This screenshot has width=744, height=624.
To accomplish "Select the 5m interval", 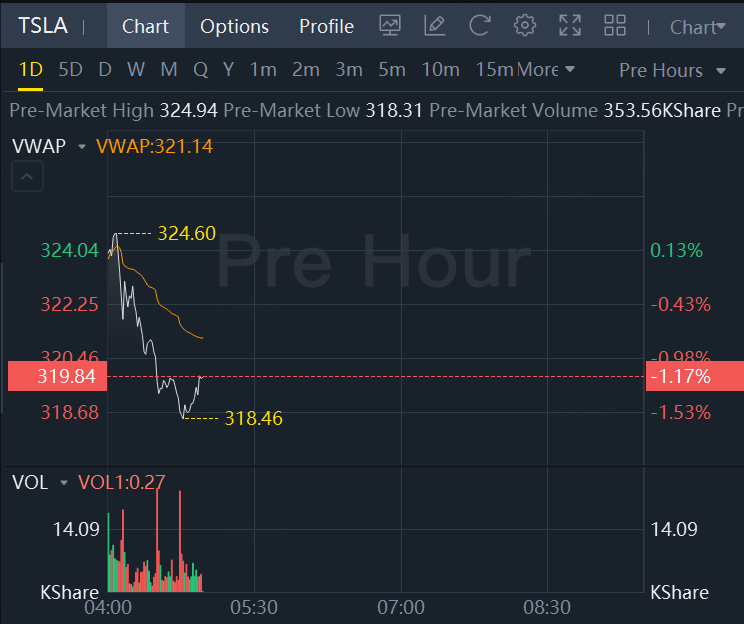I will click(391, 70).
